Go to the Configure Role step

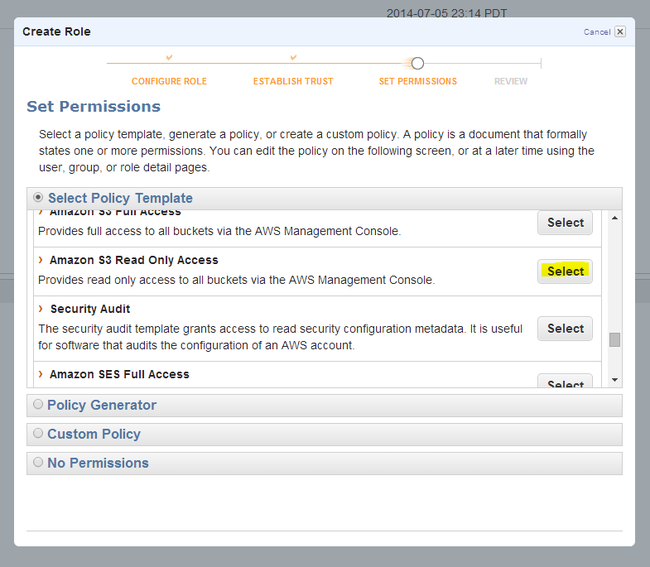(x=169, y=81)
